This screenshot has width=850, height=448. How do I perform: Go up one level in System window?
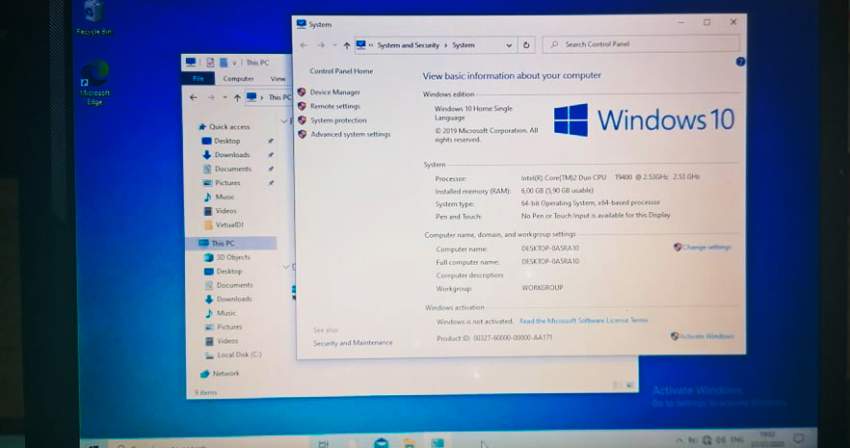[346, 45]
